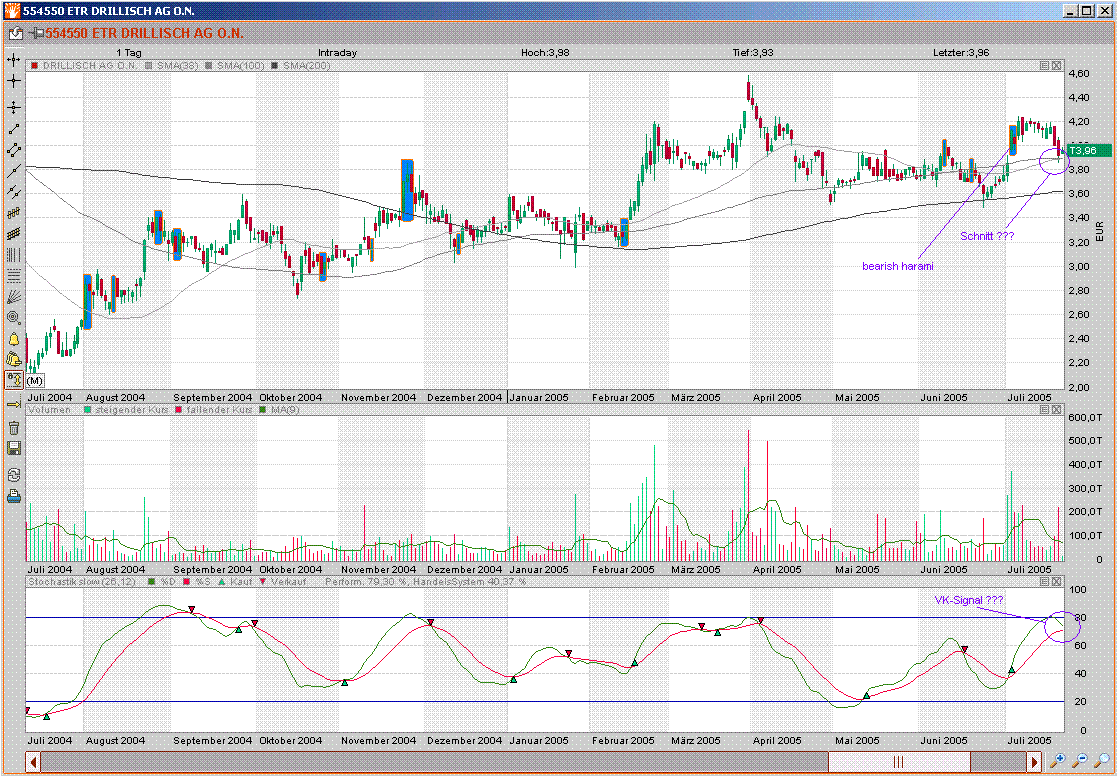
Task: Toggle the Kauf signal legend entry
Action: 235,581
